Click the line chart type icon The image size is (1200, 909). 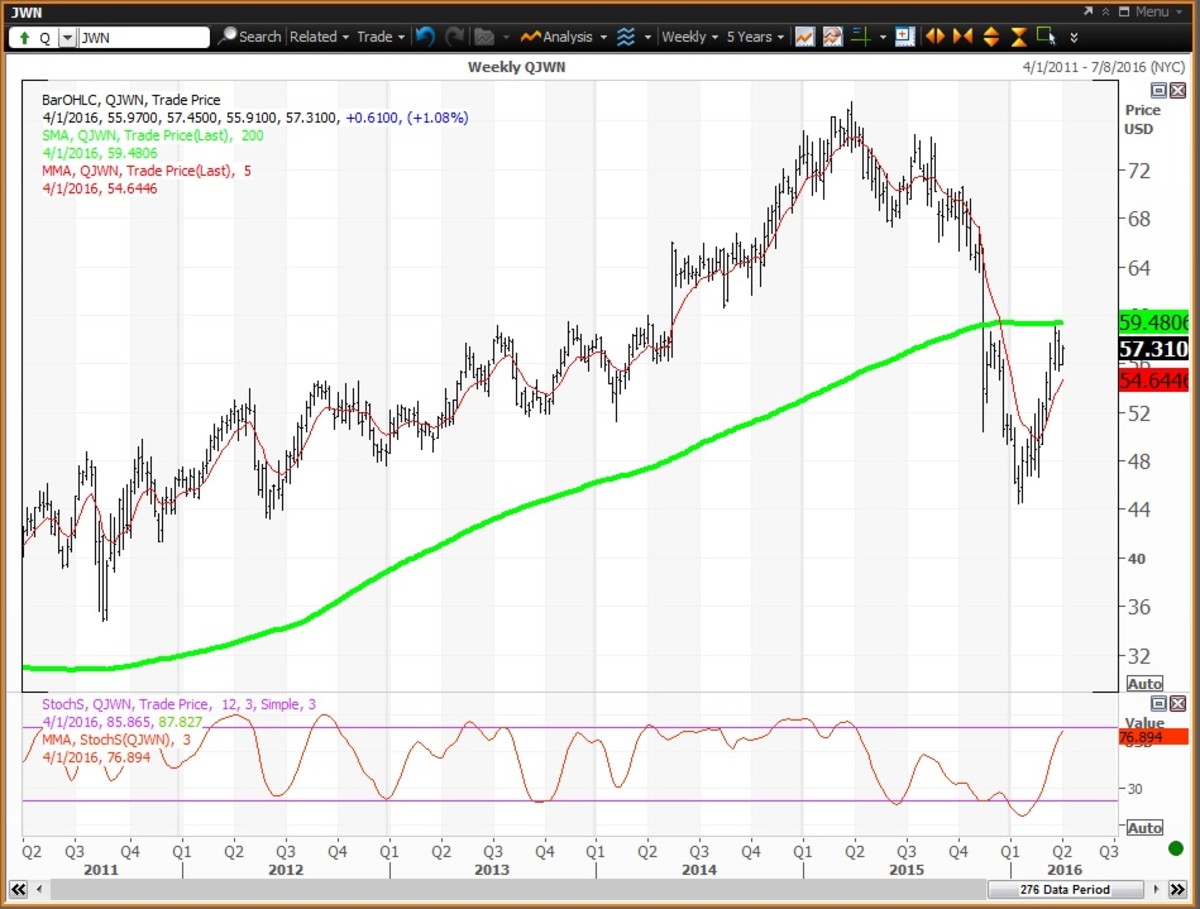804,37
